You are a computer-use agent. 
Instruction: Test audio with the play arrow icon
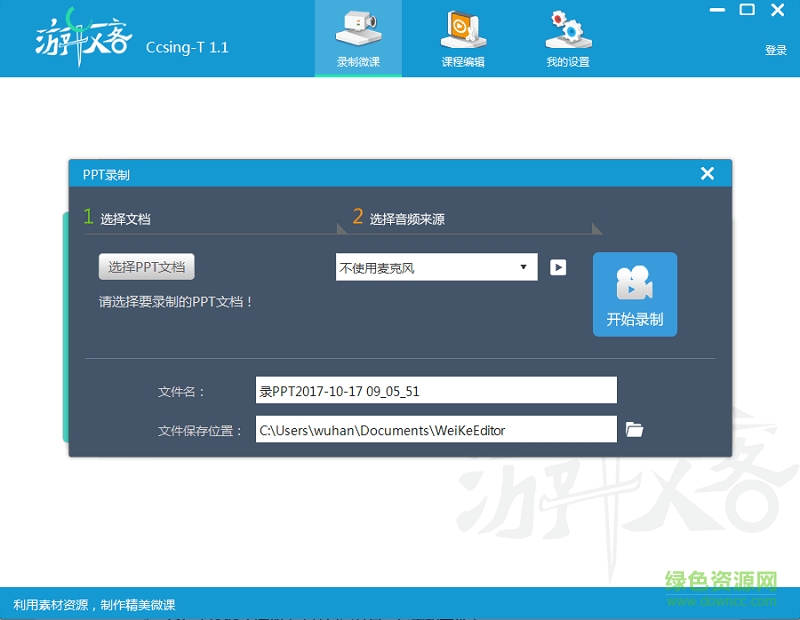(557, 267)
